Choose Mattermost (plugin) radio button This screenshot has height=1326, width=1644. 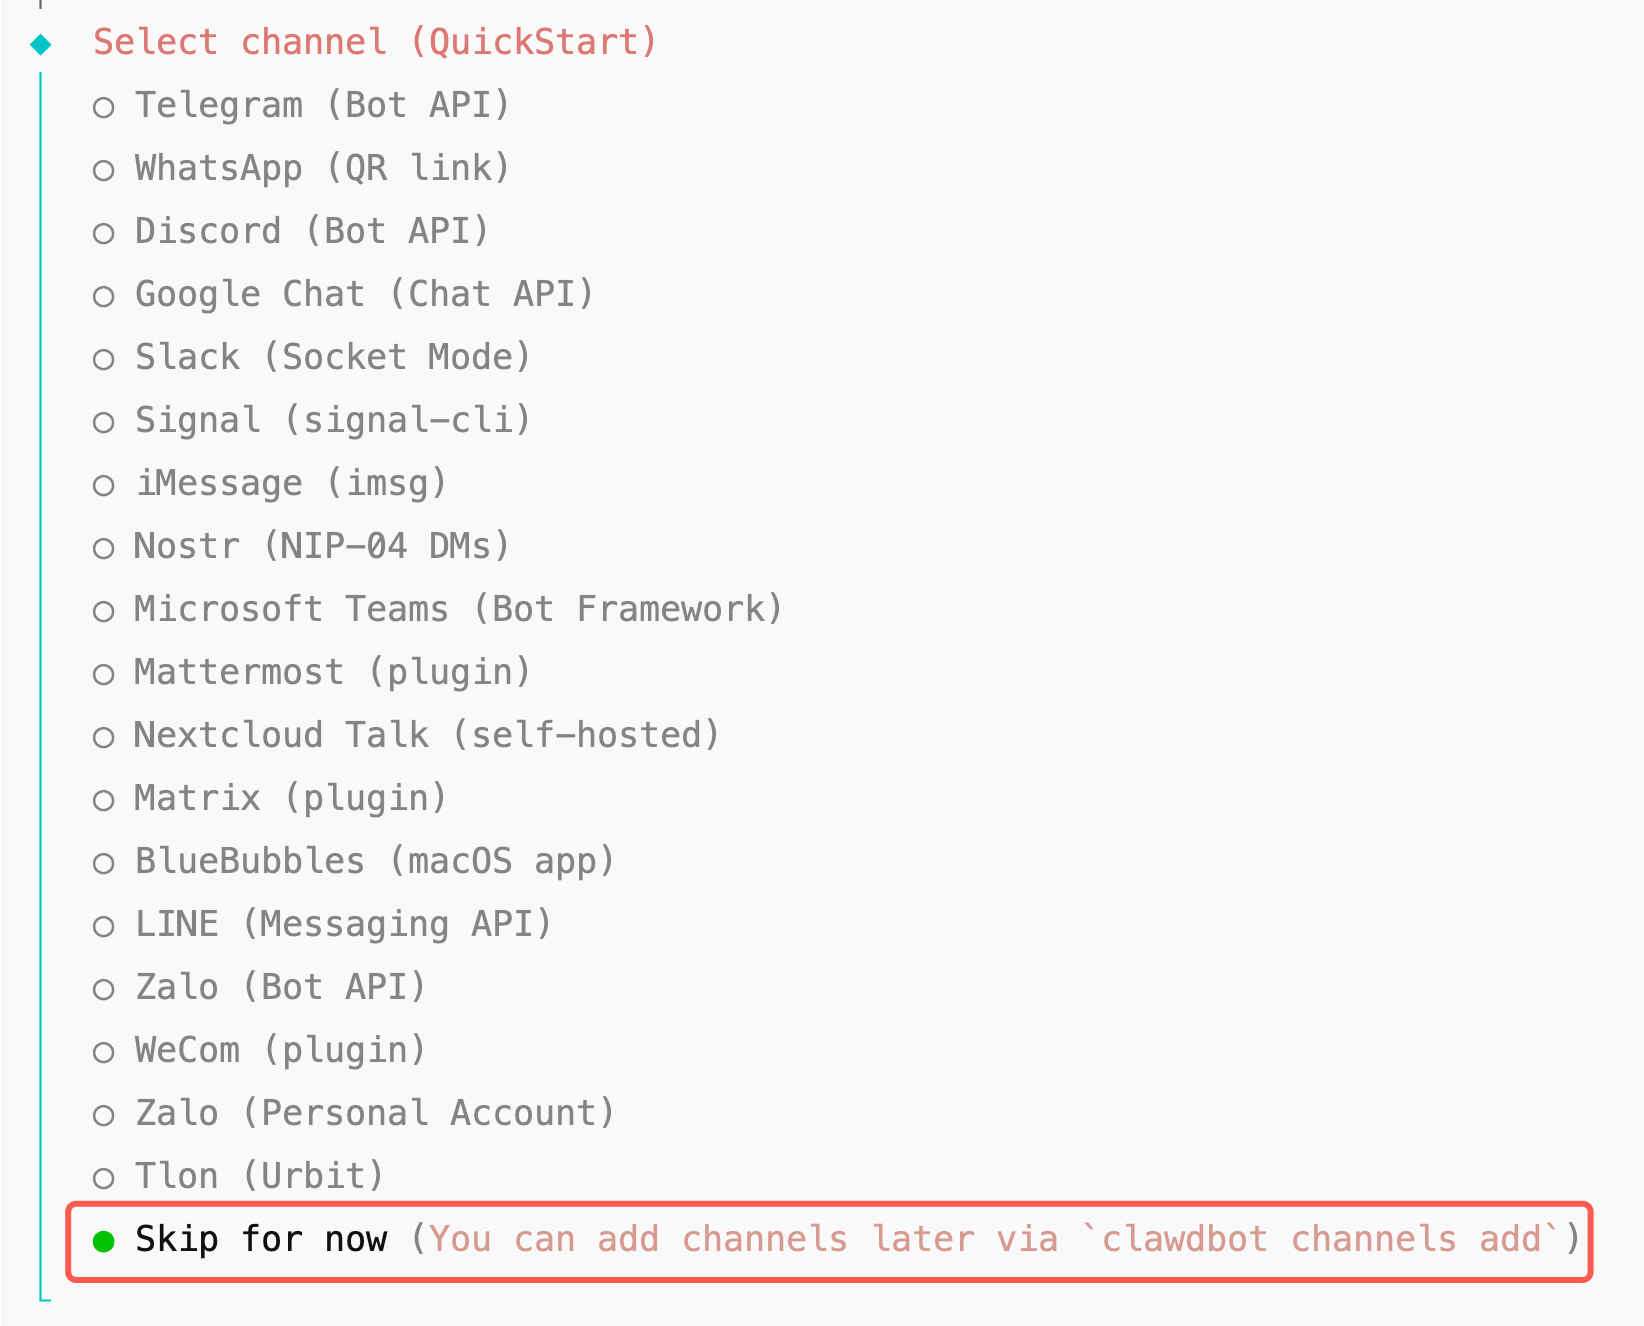click(x=104, y=674)
